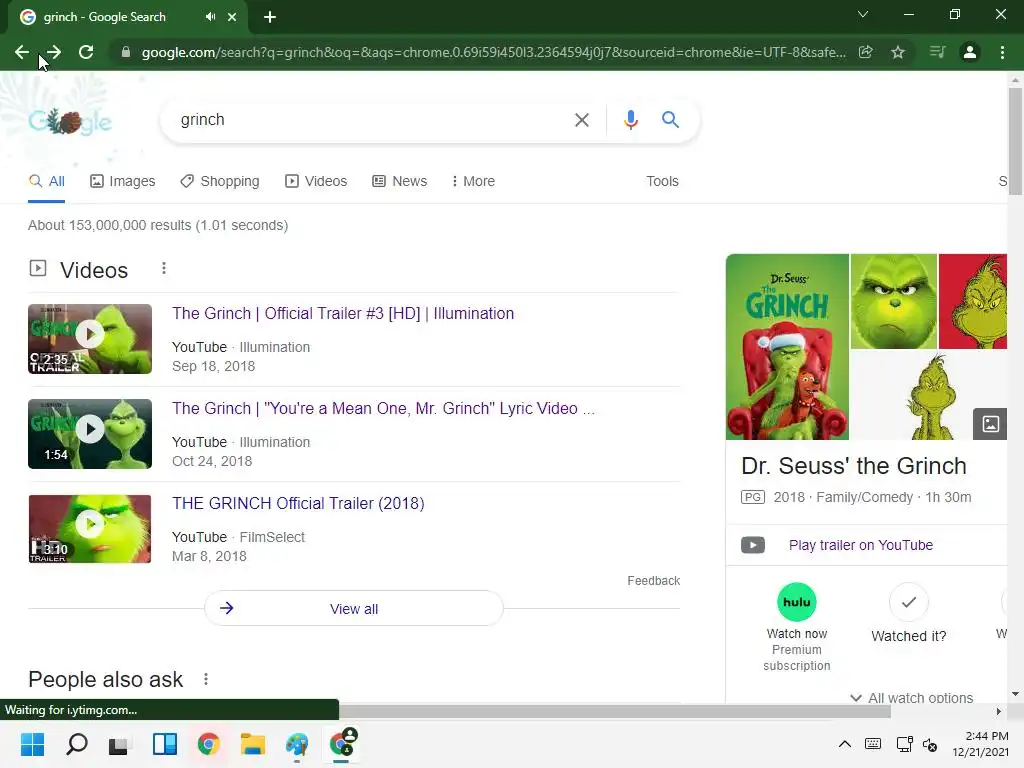Close the grinch Google Search tab
Image resolution: width=1024 pixels, height=768 pixels.
[232, 17]
